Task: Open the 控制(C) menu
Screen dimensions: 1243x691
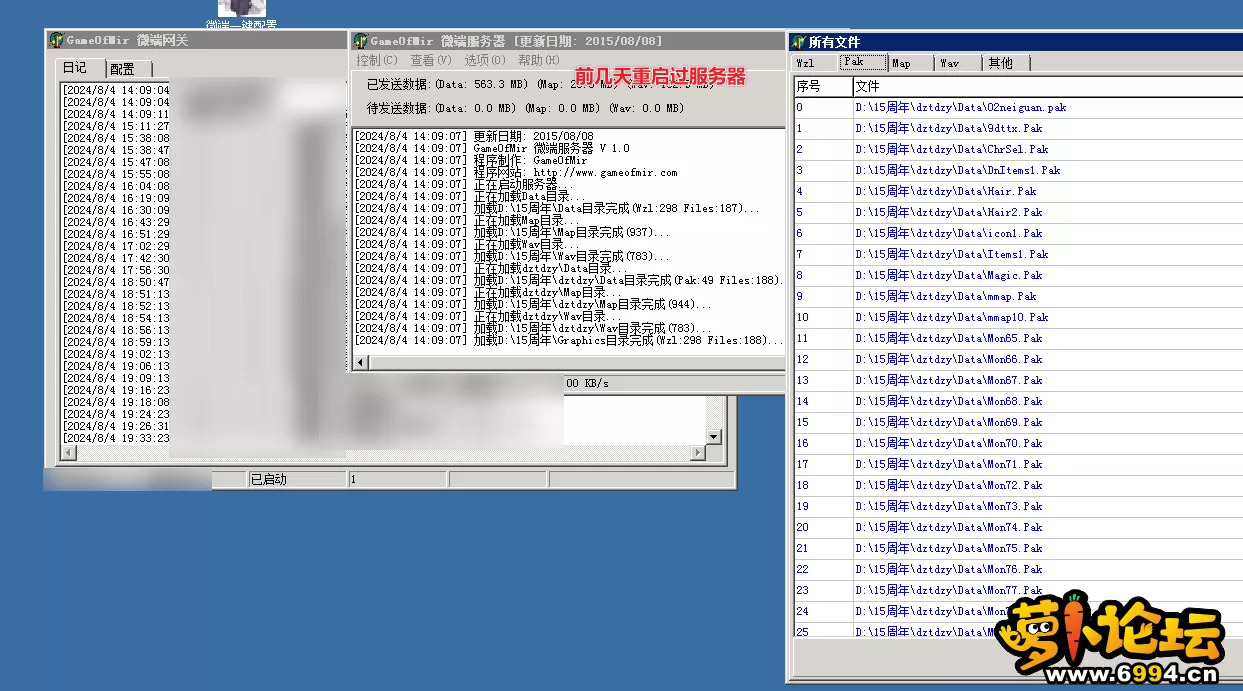Action: (x=377, y=60)
